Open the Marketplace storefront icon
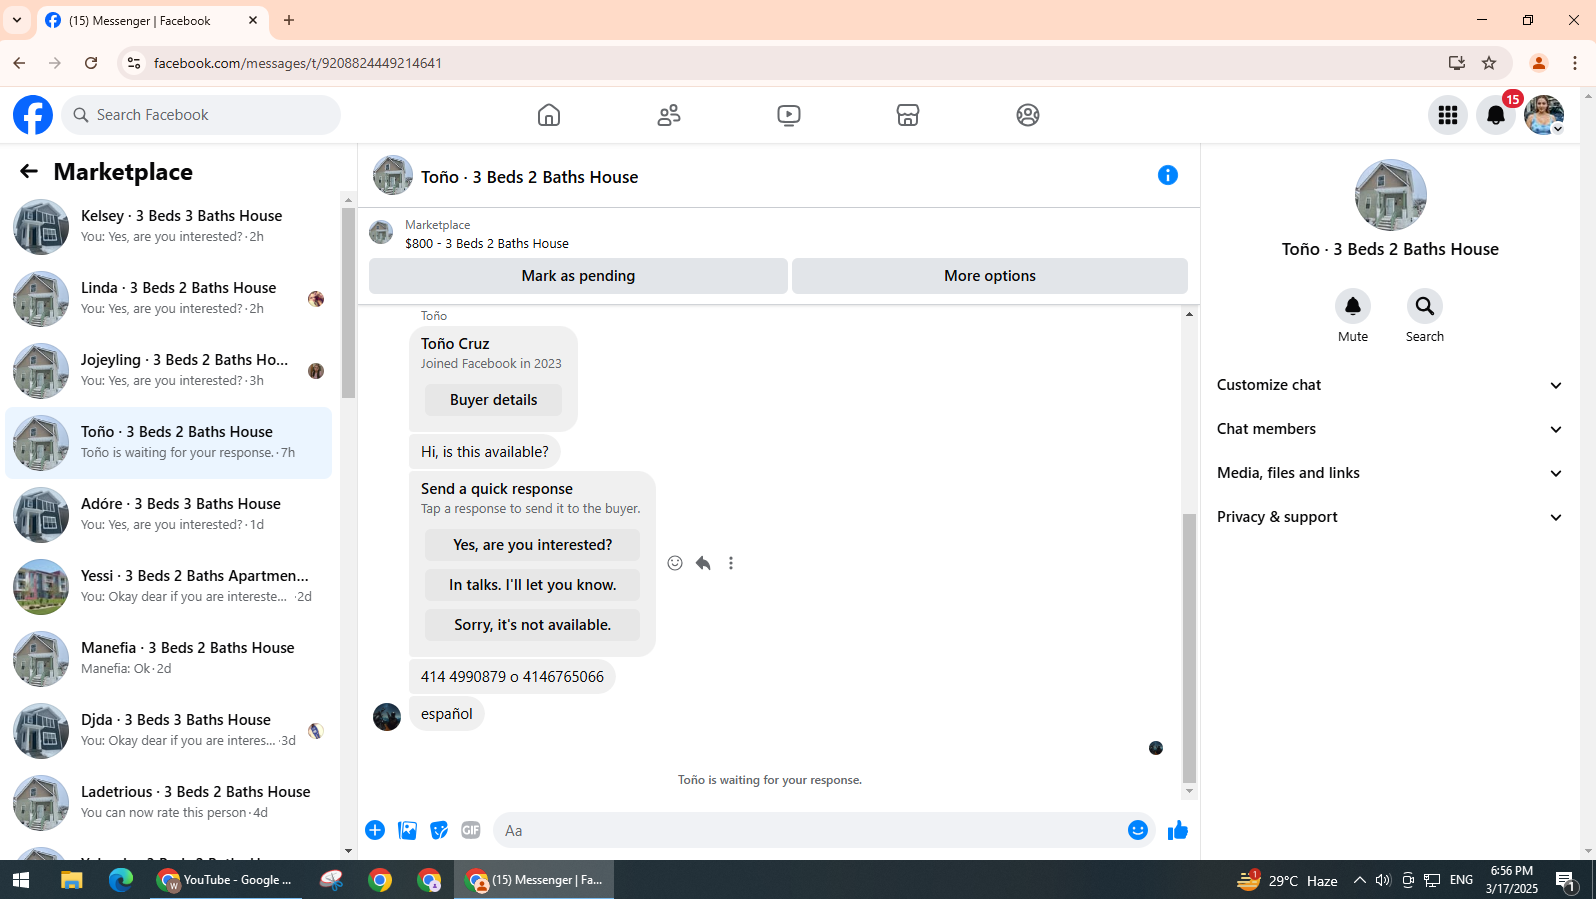Image resolution: width=1596 pixels, height=899 pixels. (x=908, y=115)
